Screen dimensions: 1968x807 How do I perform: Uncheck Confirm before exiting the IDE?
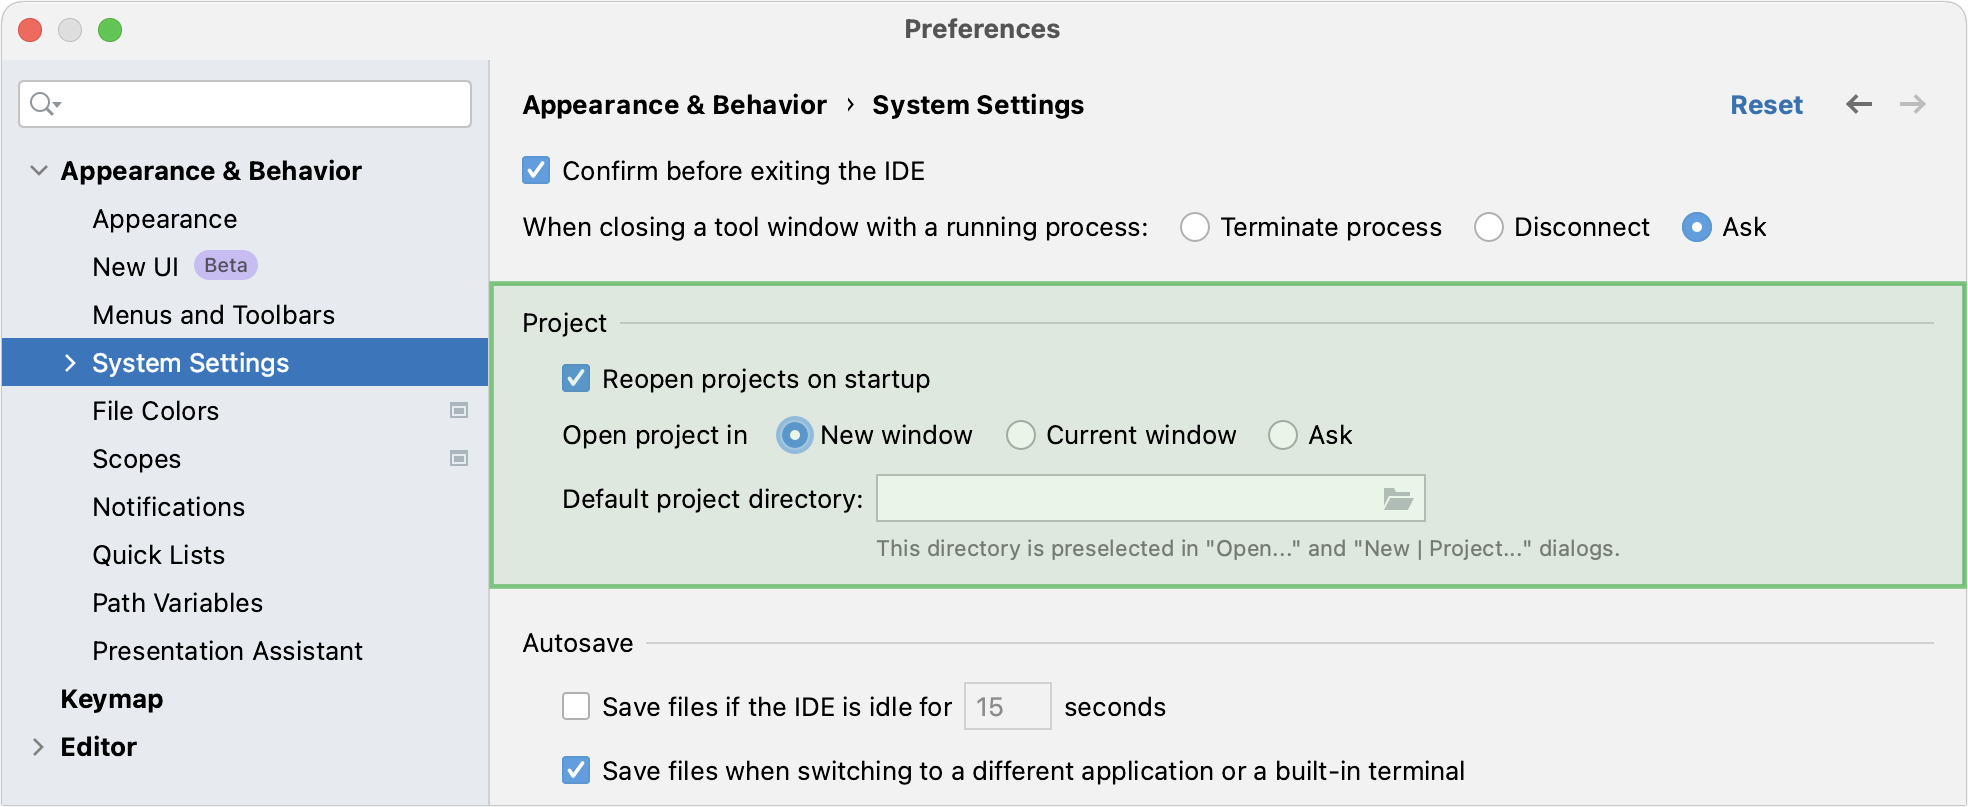point(536,170)
